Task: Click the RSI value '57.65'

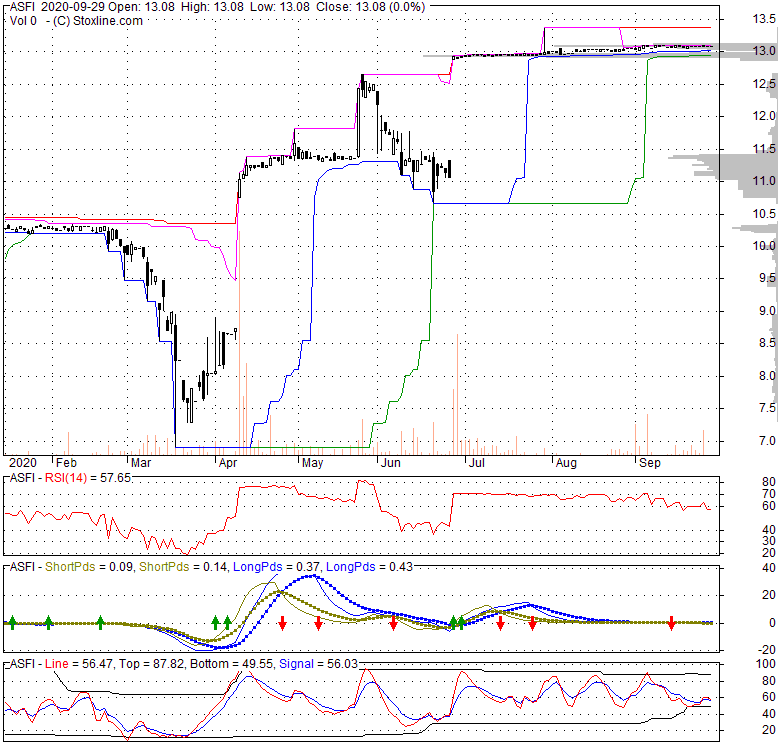Action: (115, 478)
